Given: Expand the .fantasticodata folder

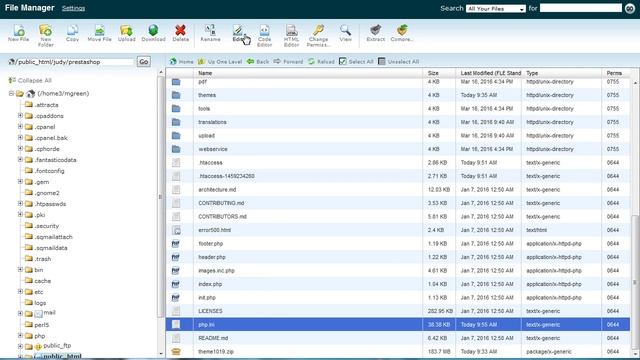Looking at the screenshot, I should tap(20, 160).
